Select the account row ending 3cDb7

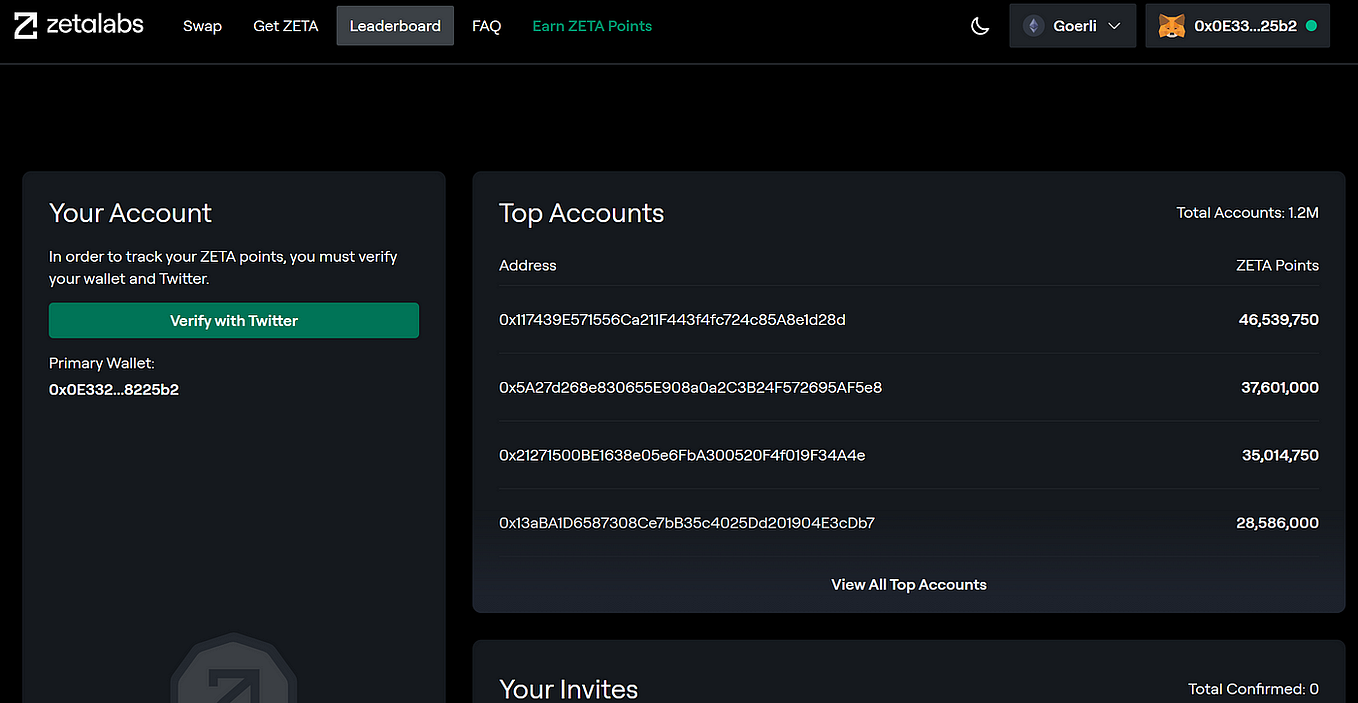tap(686, 522)
